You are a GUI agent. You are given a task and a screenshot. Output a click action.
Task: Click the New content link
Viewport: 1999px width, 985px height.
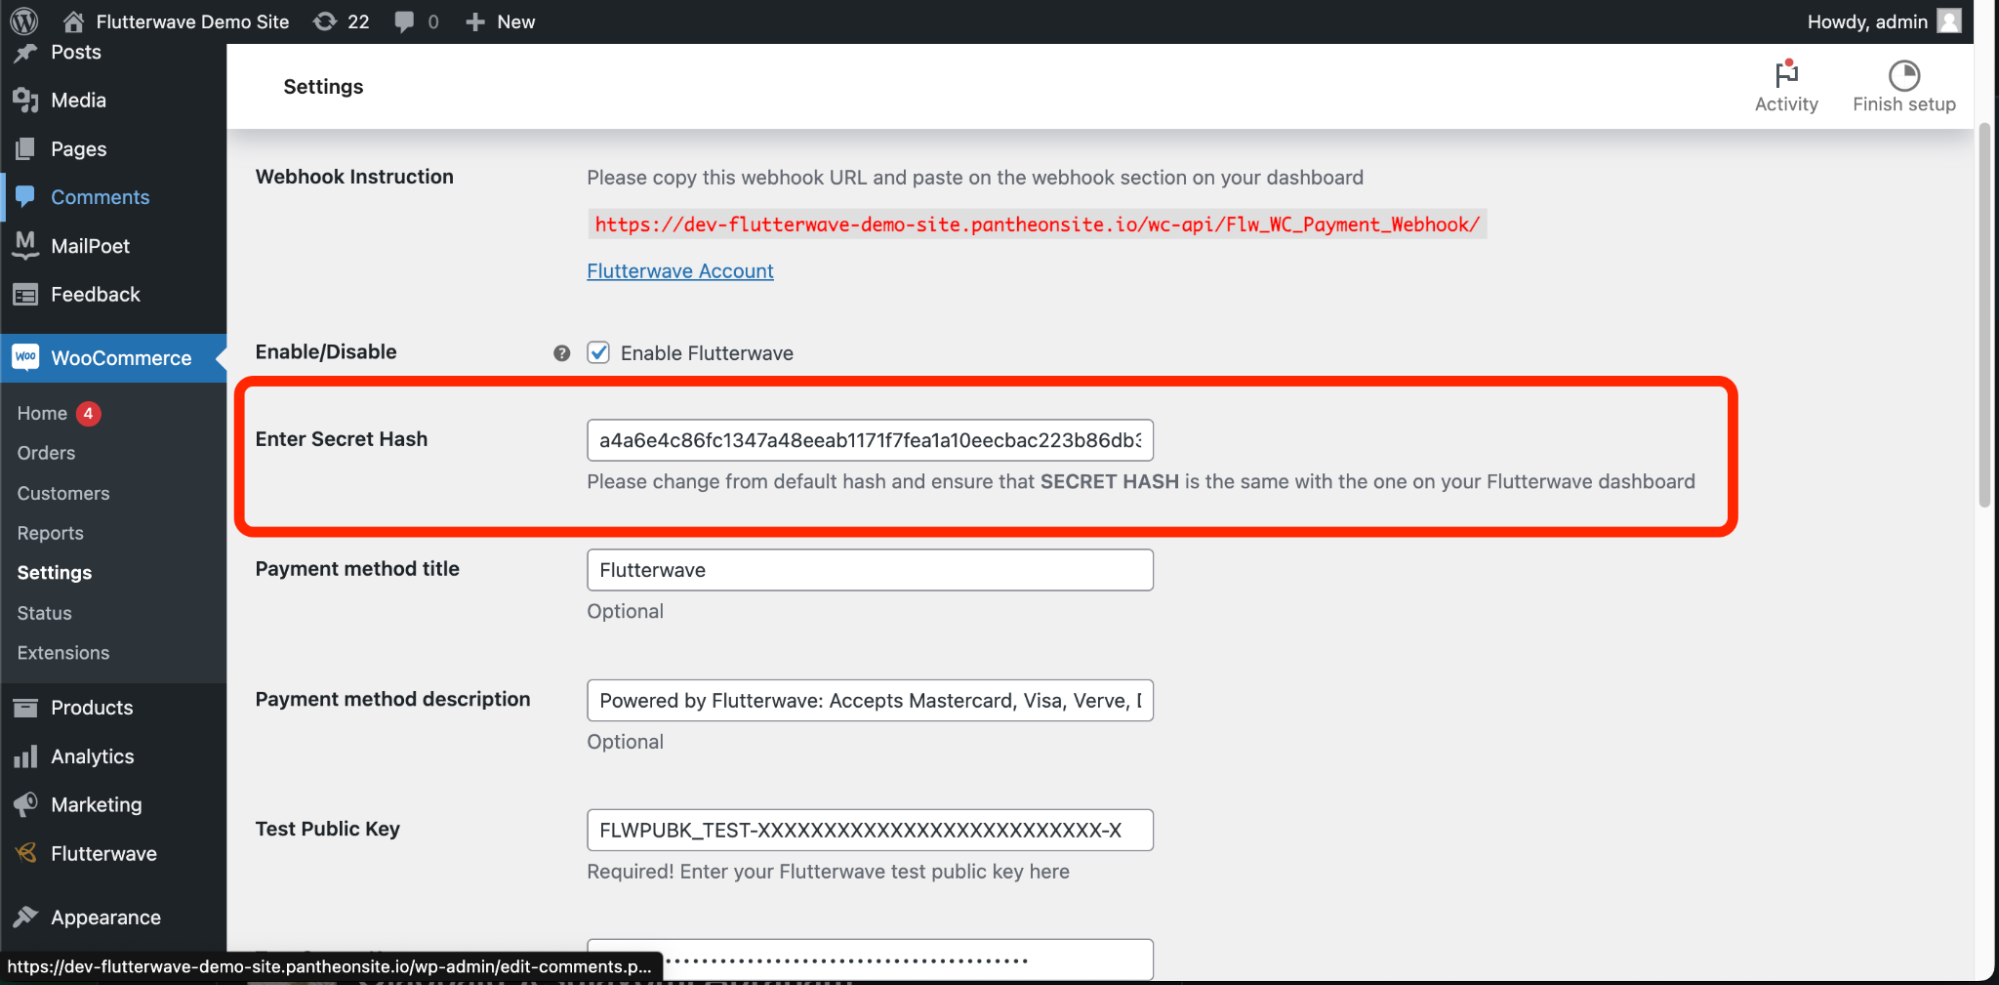(516, 22)
